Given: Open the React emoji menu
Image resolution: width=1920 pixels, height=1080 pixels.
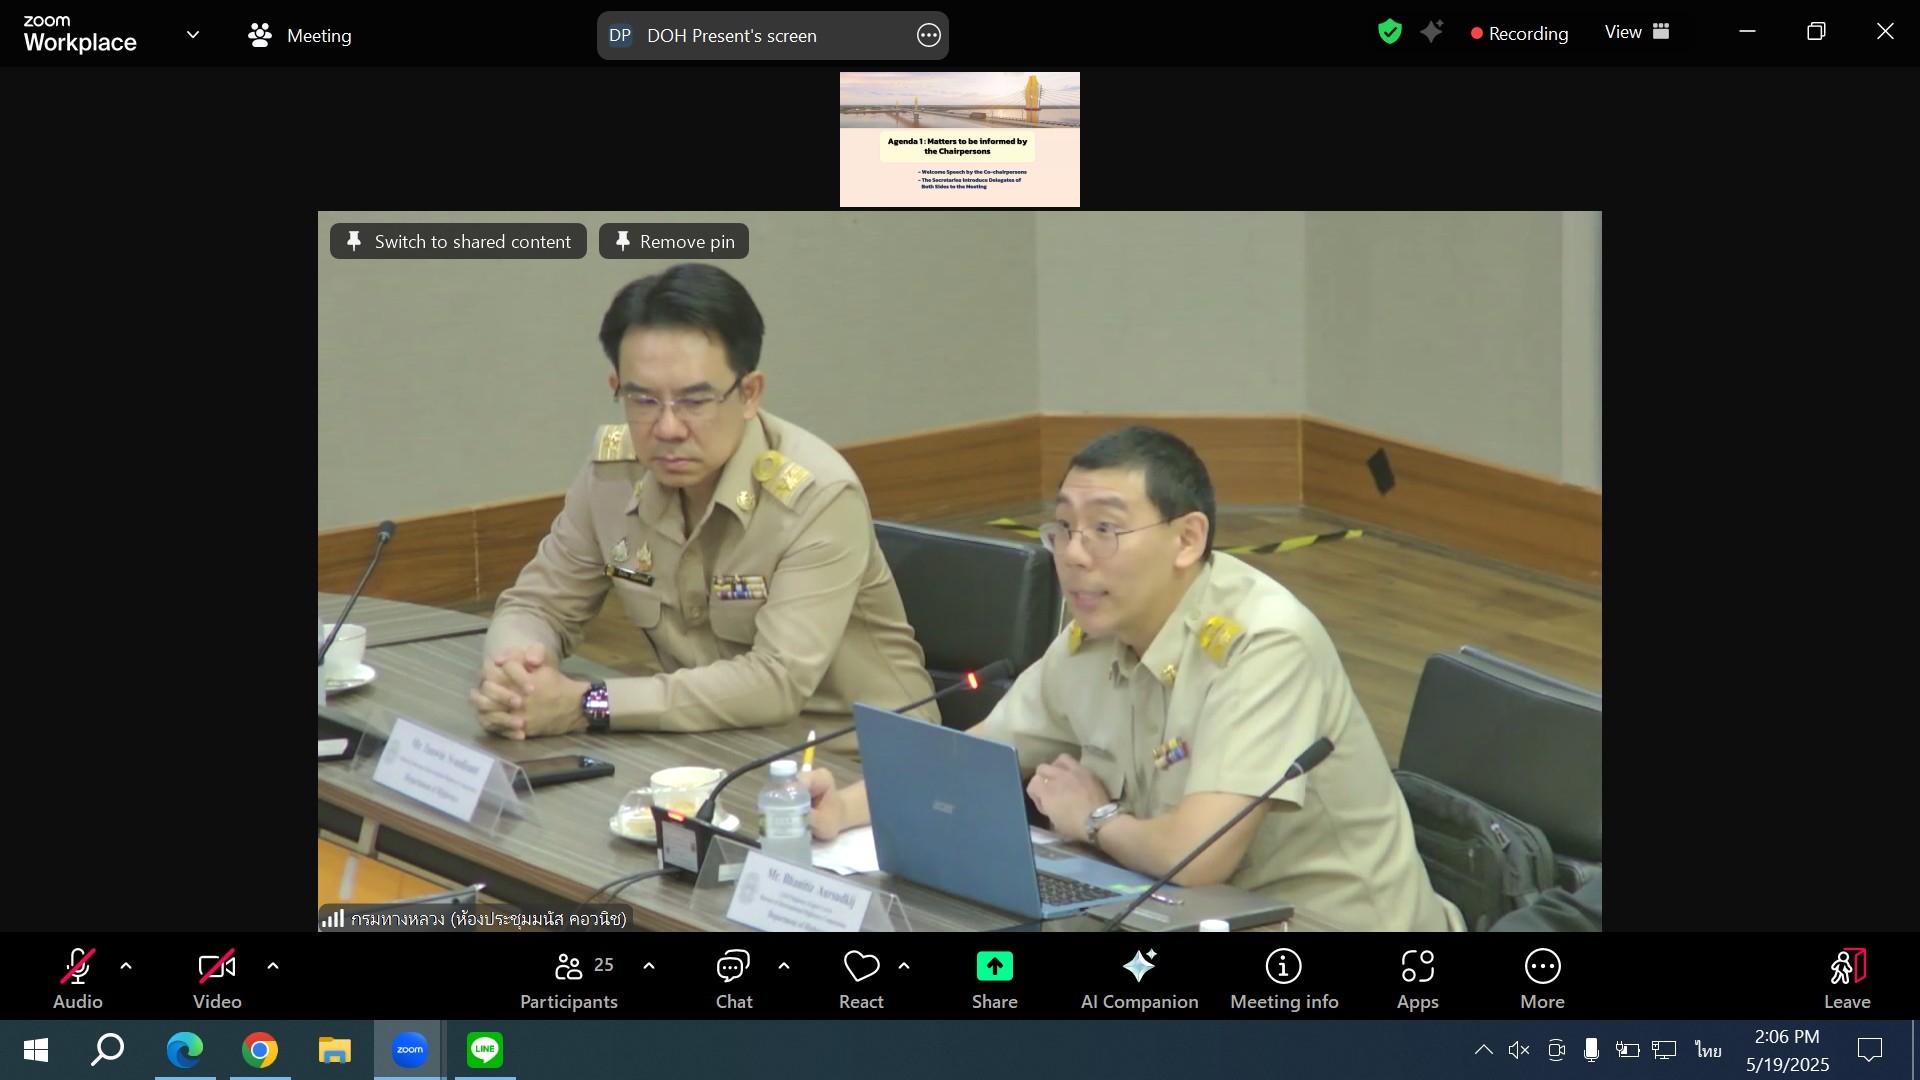Looking at the screenshot, I should 861,978.
